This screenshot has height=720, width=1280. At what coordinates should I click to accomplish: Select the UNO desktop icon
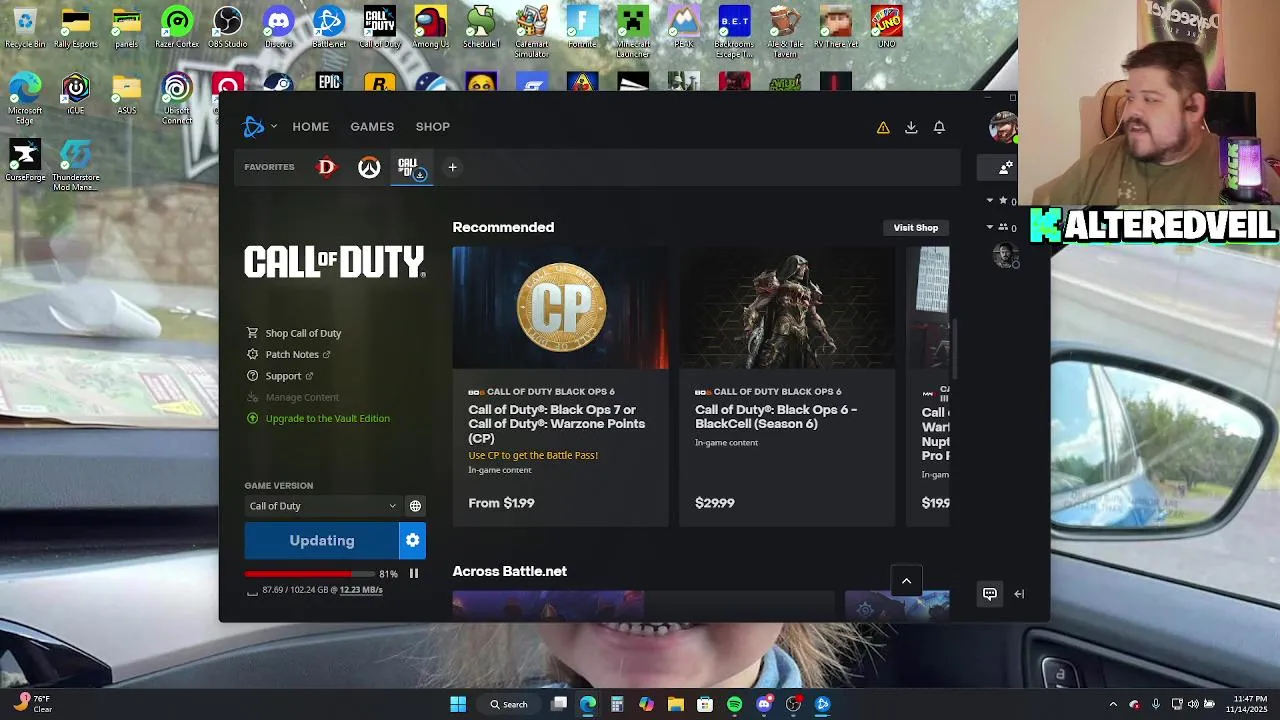click(886, 27)
